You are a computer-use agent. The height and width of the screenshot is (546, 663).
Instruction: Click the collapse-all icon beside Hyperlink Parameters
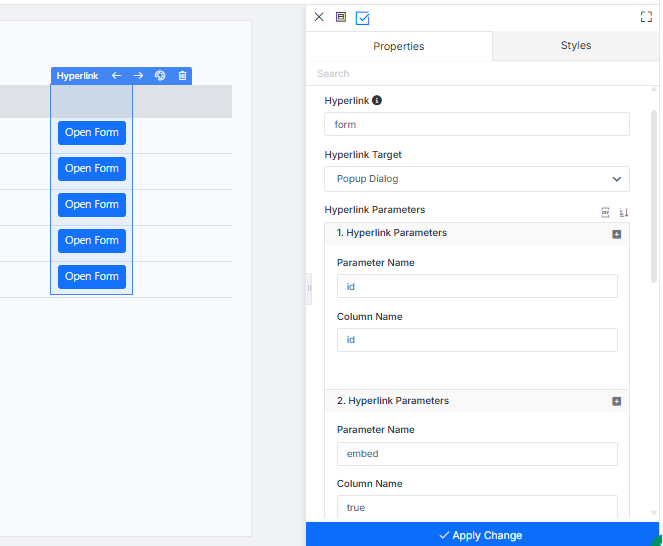605,212
